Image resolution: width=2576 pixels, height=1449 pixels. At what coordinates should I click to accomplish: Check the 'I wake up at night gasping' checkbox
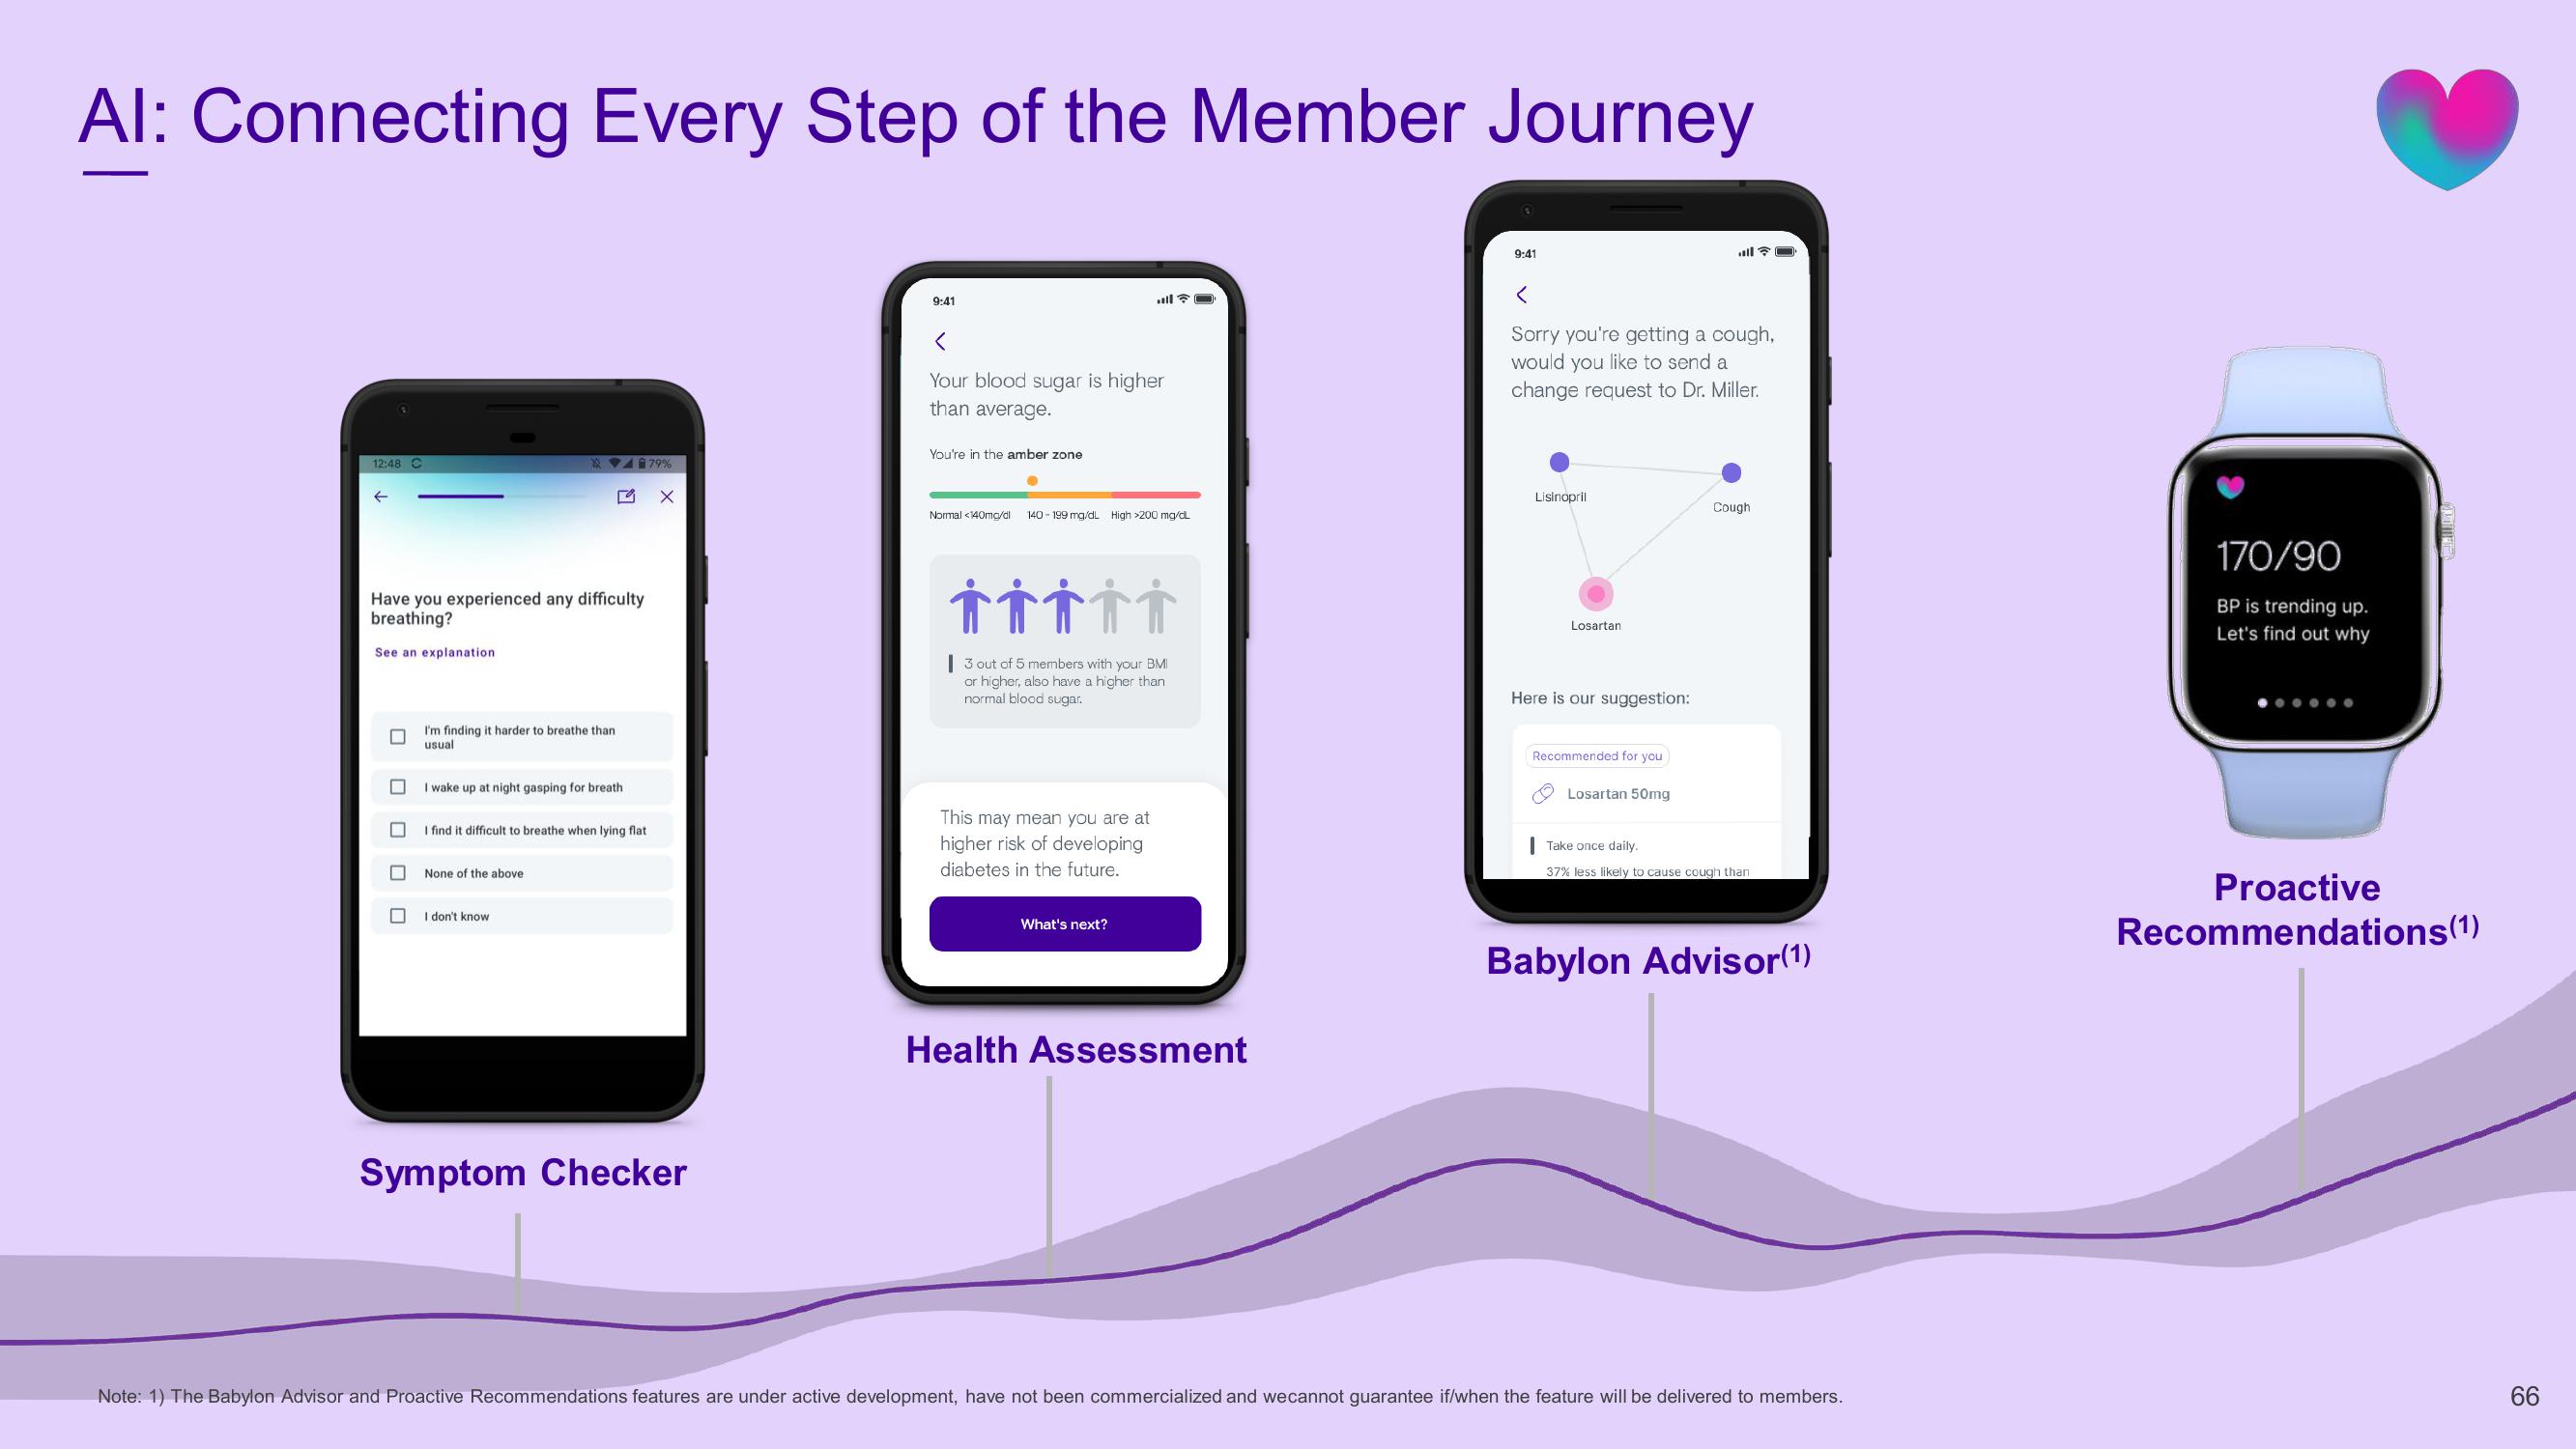(x=400, y=785)
